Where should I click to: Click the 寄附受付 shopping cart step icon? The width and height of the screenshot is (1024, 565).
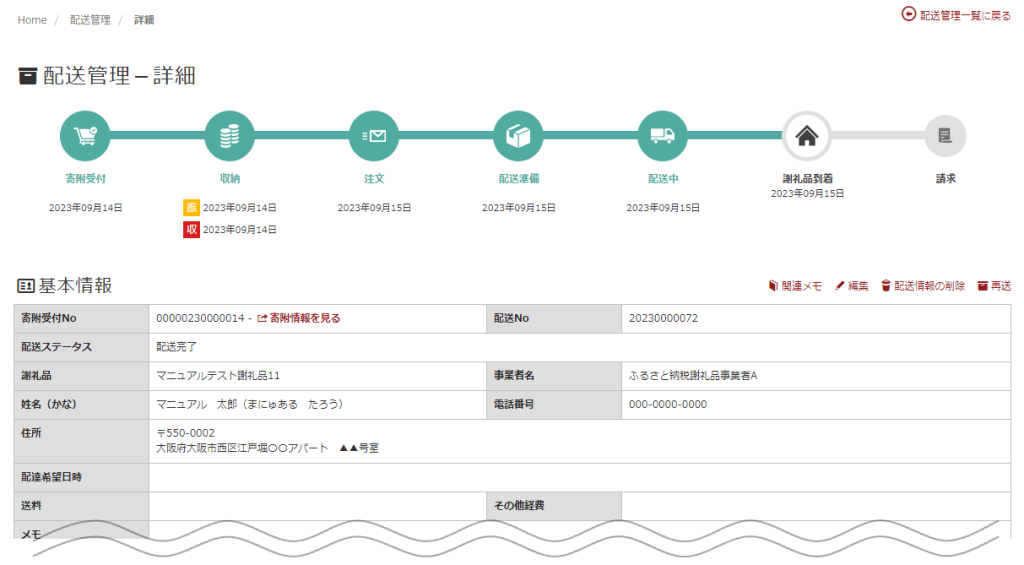pyautogui.click(x=85, y=136)
